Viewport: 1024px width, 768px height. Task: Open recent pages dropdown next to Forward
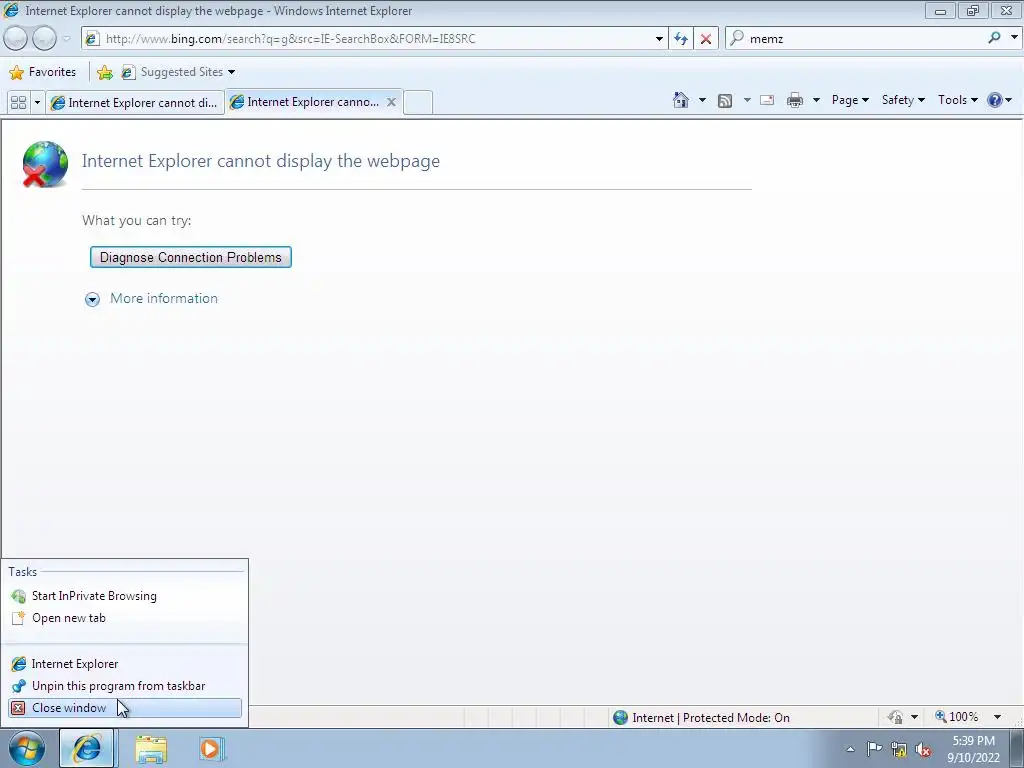point(66,39)
